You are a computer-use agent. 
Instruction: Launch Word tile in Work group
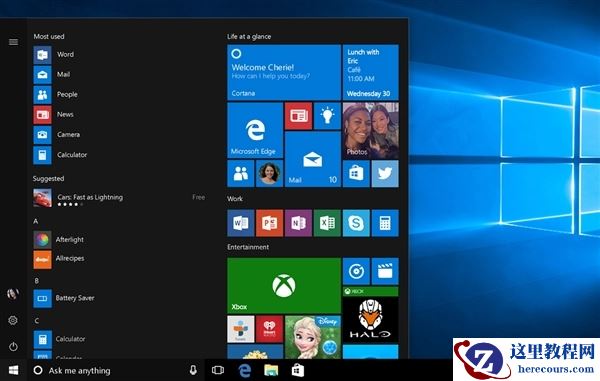pyautogui.click(x=241, y=223)
